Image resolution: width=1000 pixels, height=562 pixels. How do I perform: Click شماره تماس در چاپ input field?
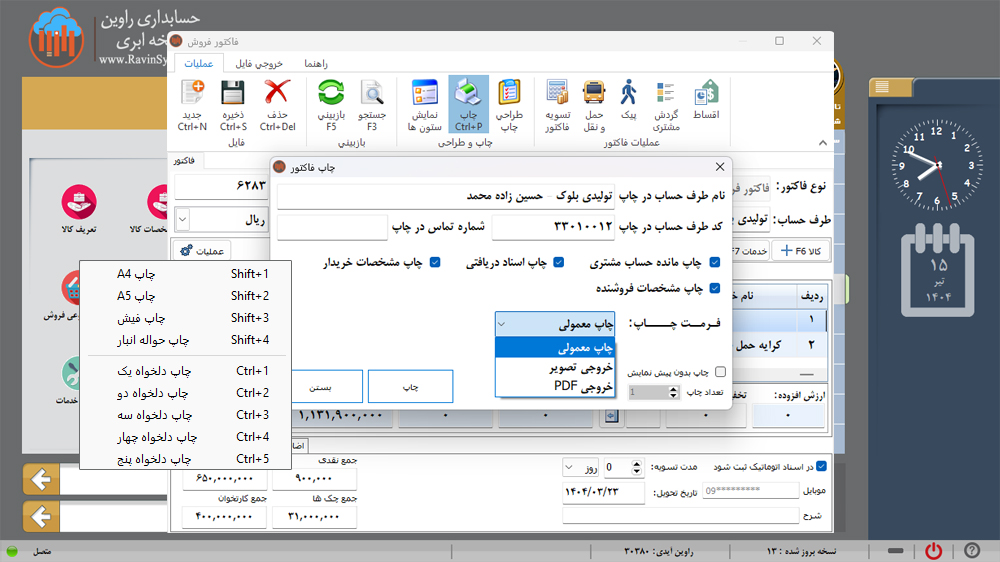(331, 227)
